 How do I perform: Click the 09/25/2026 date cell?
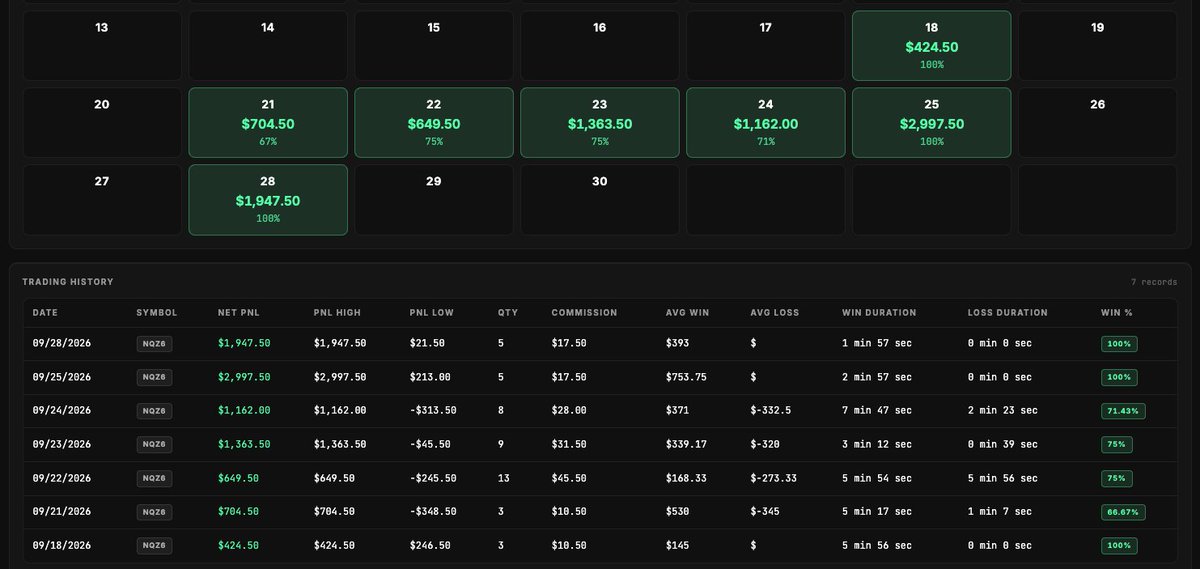(62, 377)
